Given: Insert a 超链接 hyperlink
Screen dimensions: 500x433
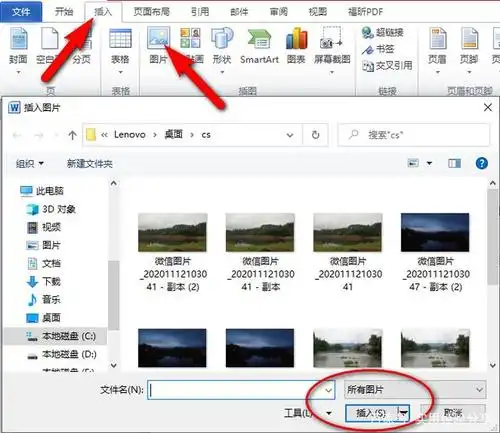Looking at the screenshot, I should pyautogui.click(x=383, y=32).
